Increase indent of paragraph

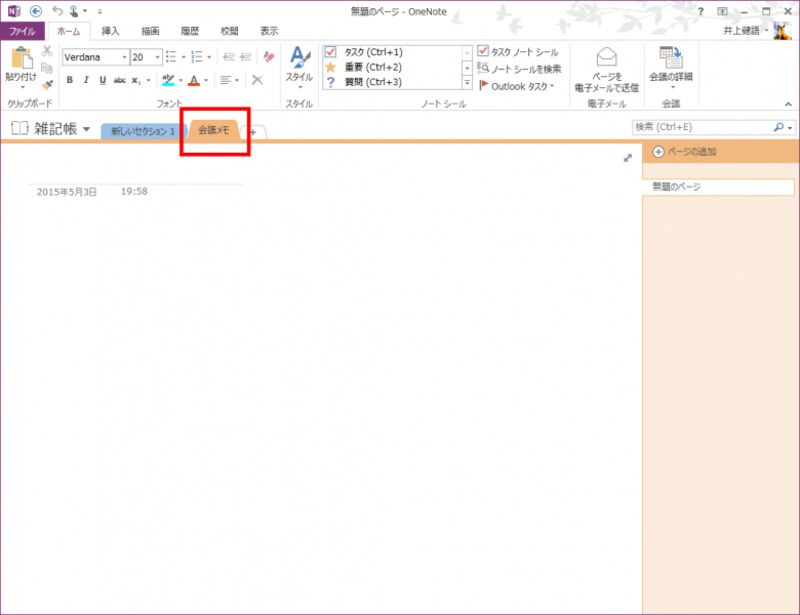point(246,57)
